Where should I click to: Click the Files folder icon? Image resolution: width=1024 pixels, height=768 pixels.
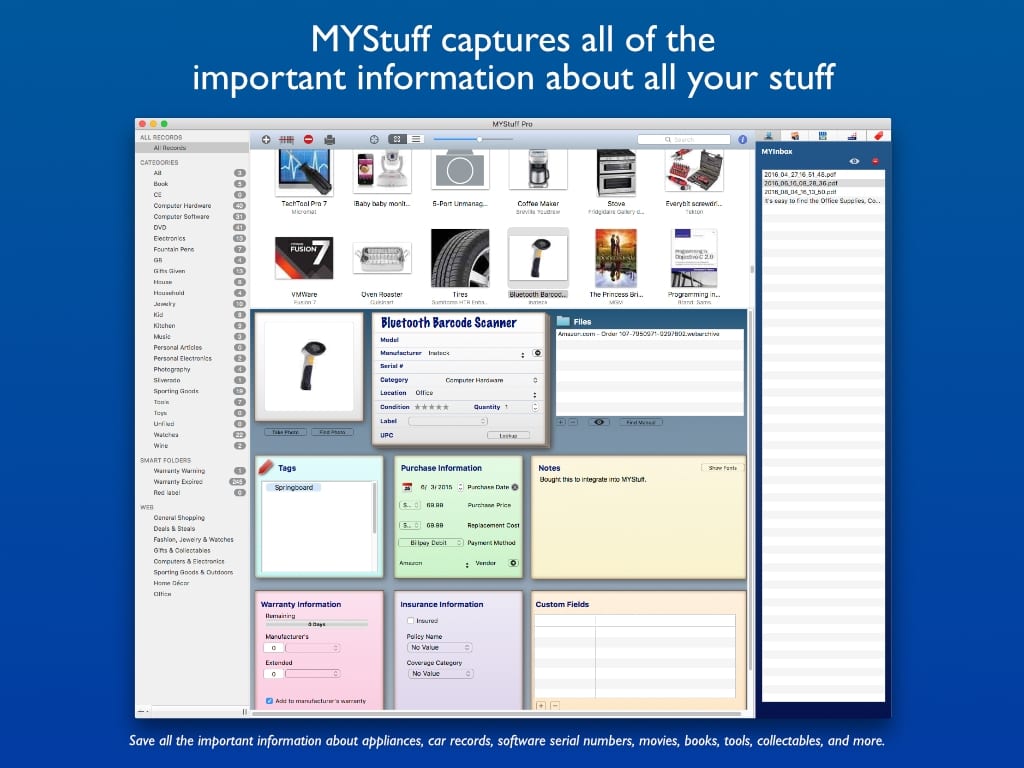tap(563, 321)
